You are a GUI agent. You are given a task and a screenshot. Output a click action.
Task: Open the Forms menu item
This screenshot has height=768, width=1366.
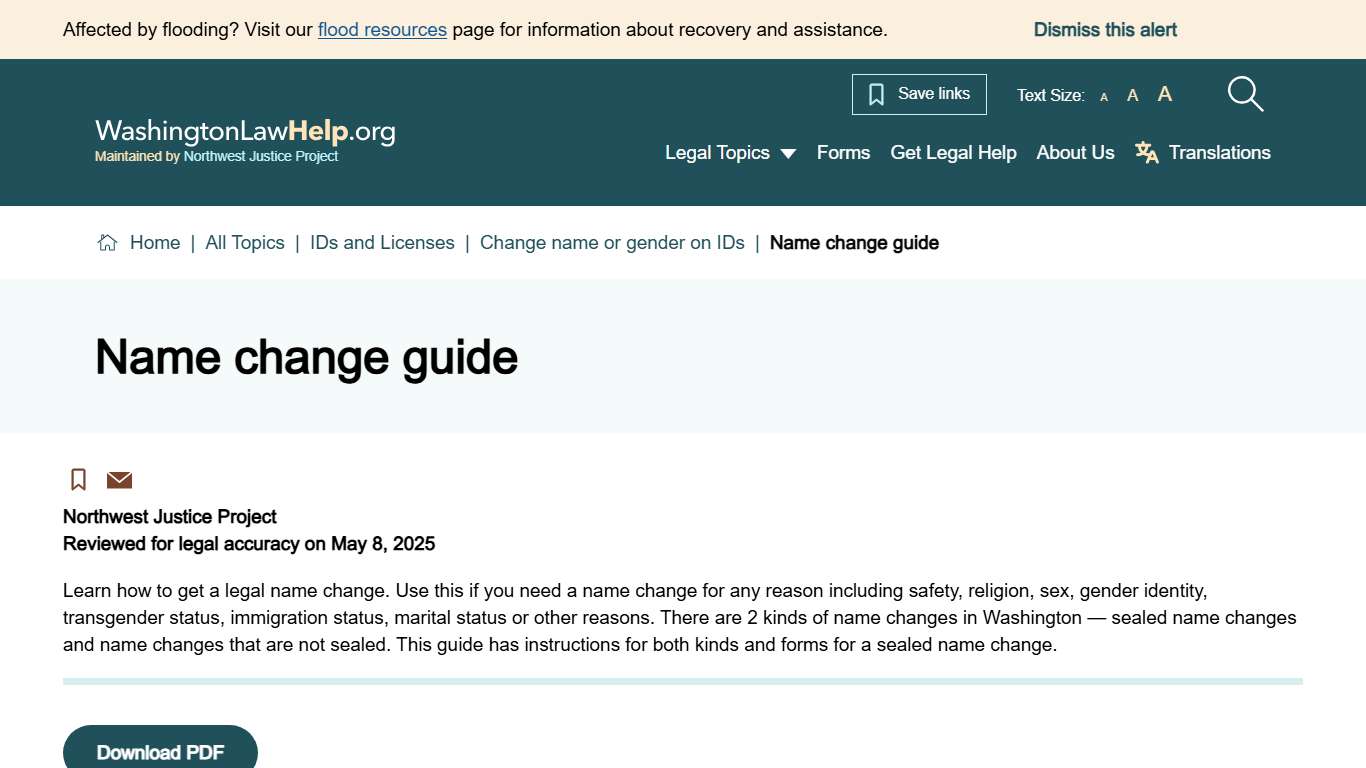click(843, 152)
